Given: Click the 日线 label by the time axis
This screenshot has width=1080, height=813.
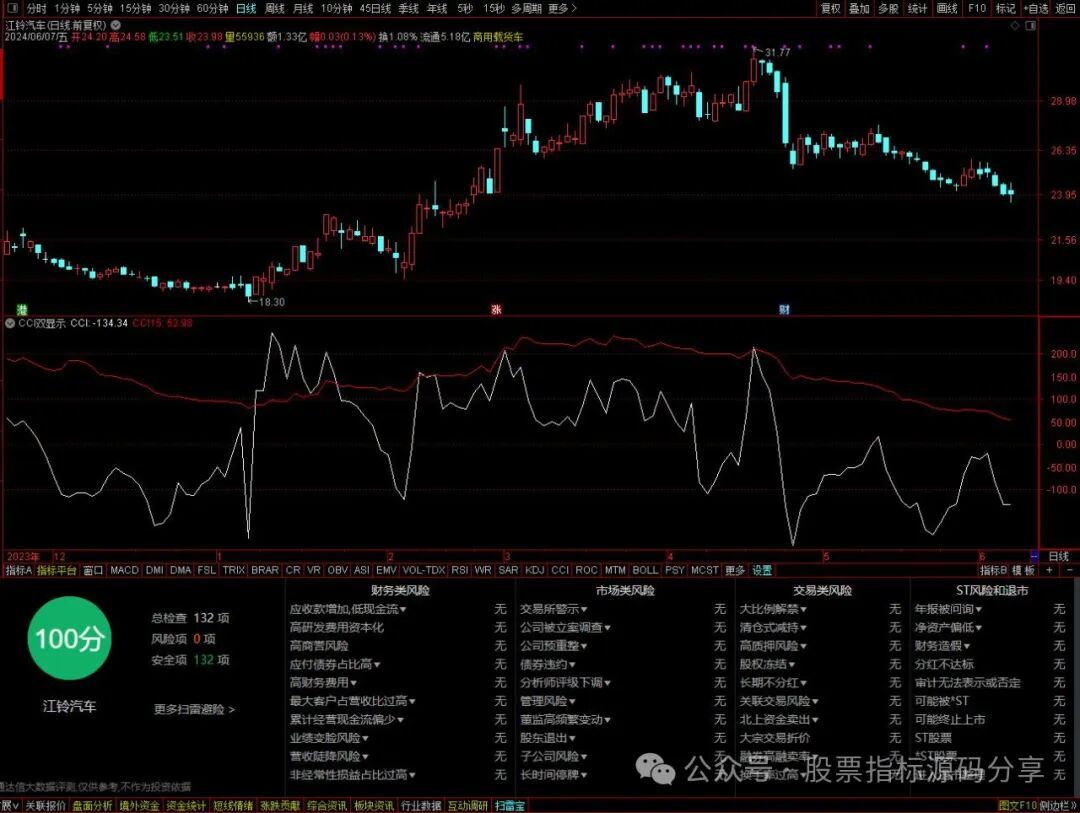Looking at the screenshot, I should click(1059, 556).
